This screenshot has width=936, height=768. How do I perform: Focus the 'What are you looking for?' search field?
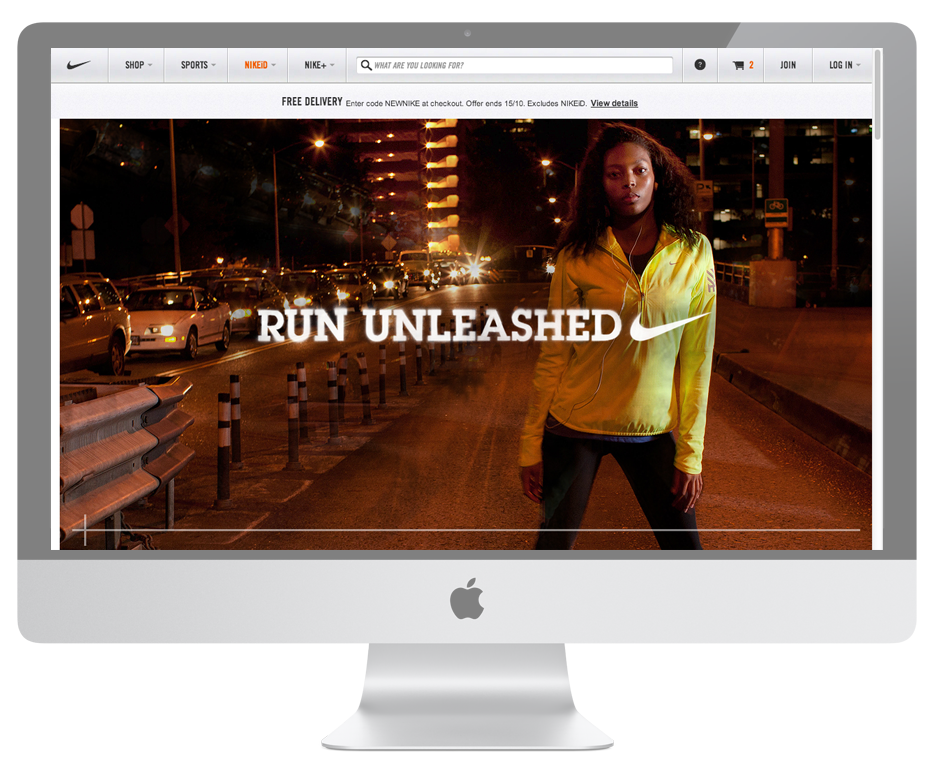pos(515,65)
